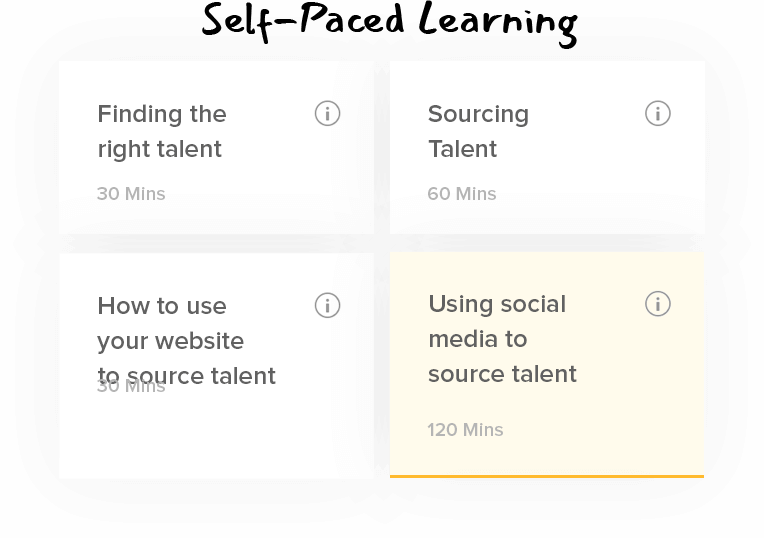Click the 60 Mins duration label

pos(462,194)
